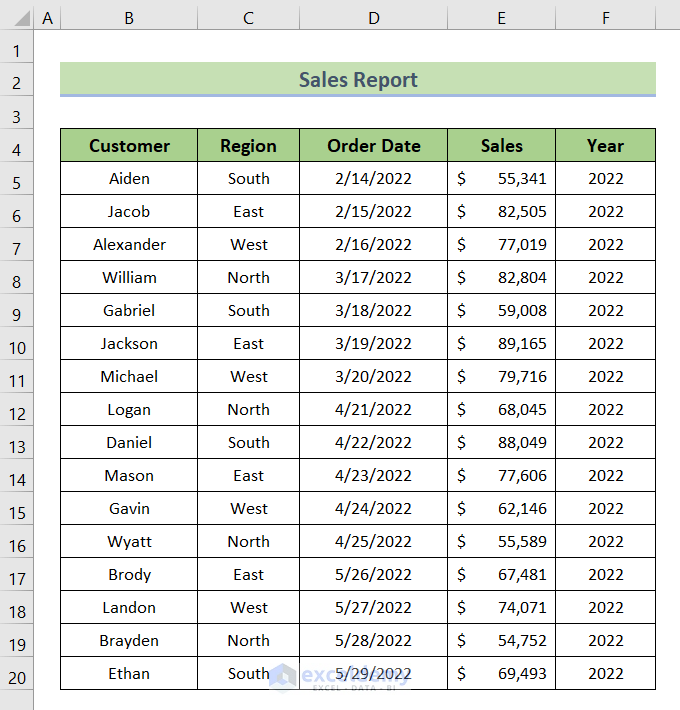Select the cell containing Wyatt

pos(129,542)
